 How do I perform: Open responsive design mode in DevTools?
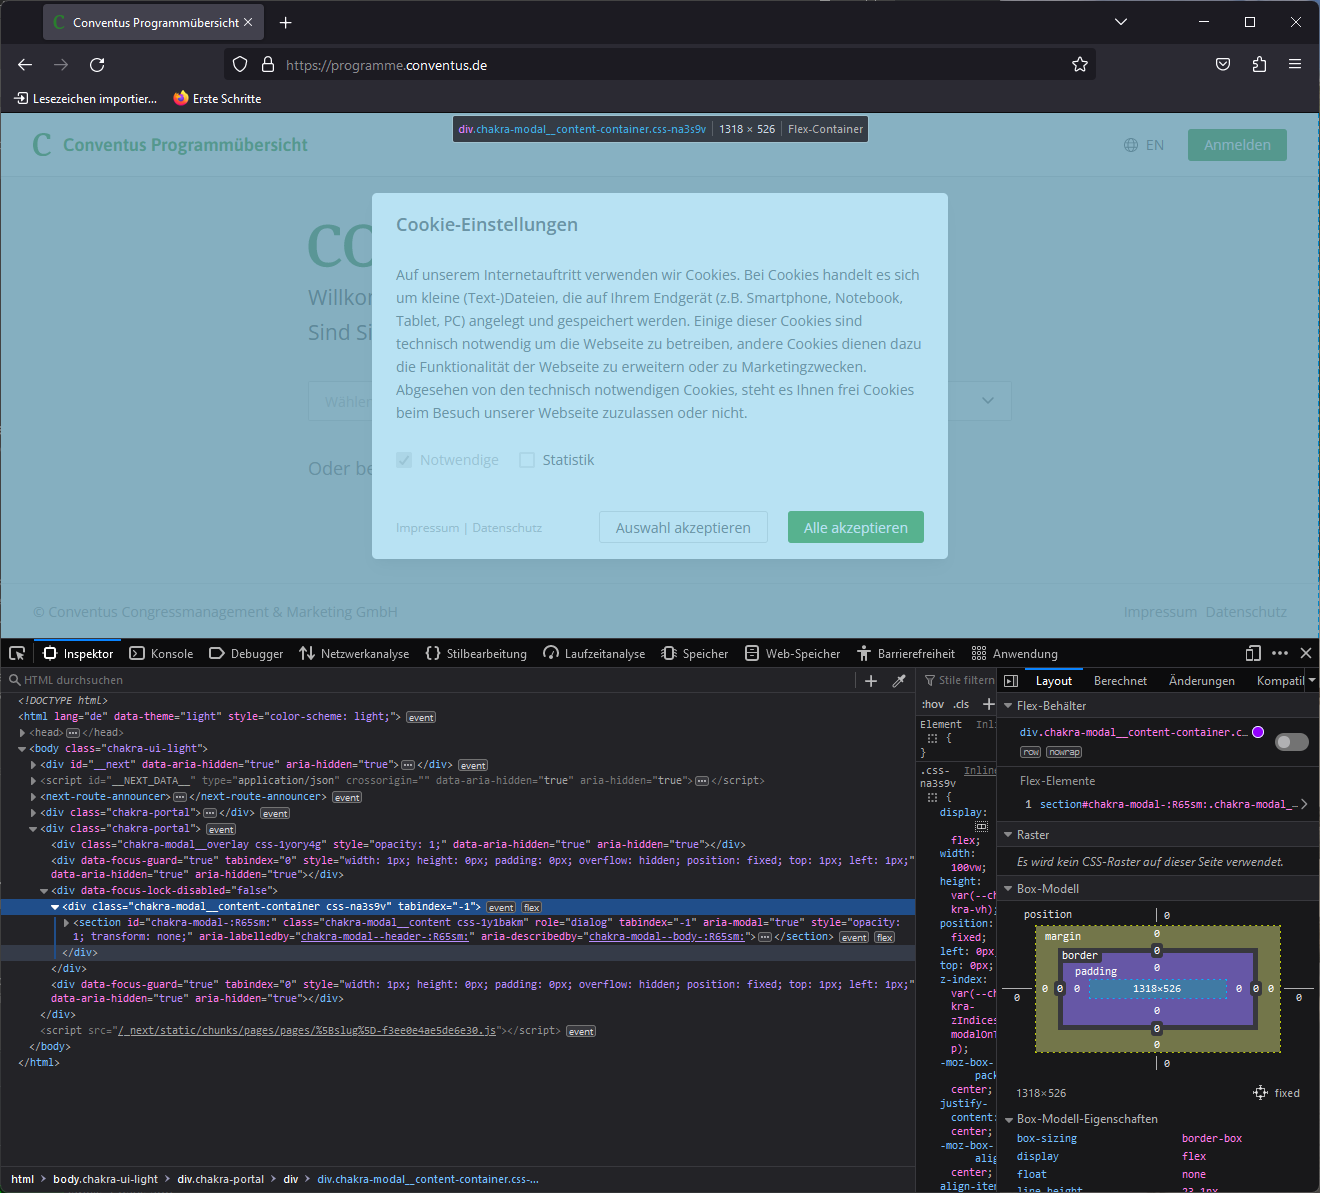[x=1253, y=653]
